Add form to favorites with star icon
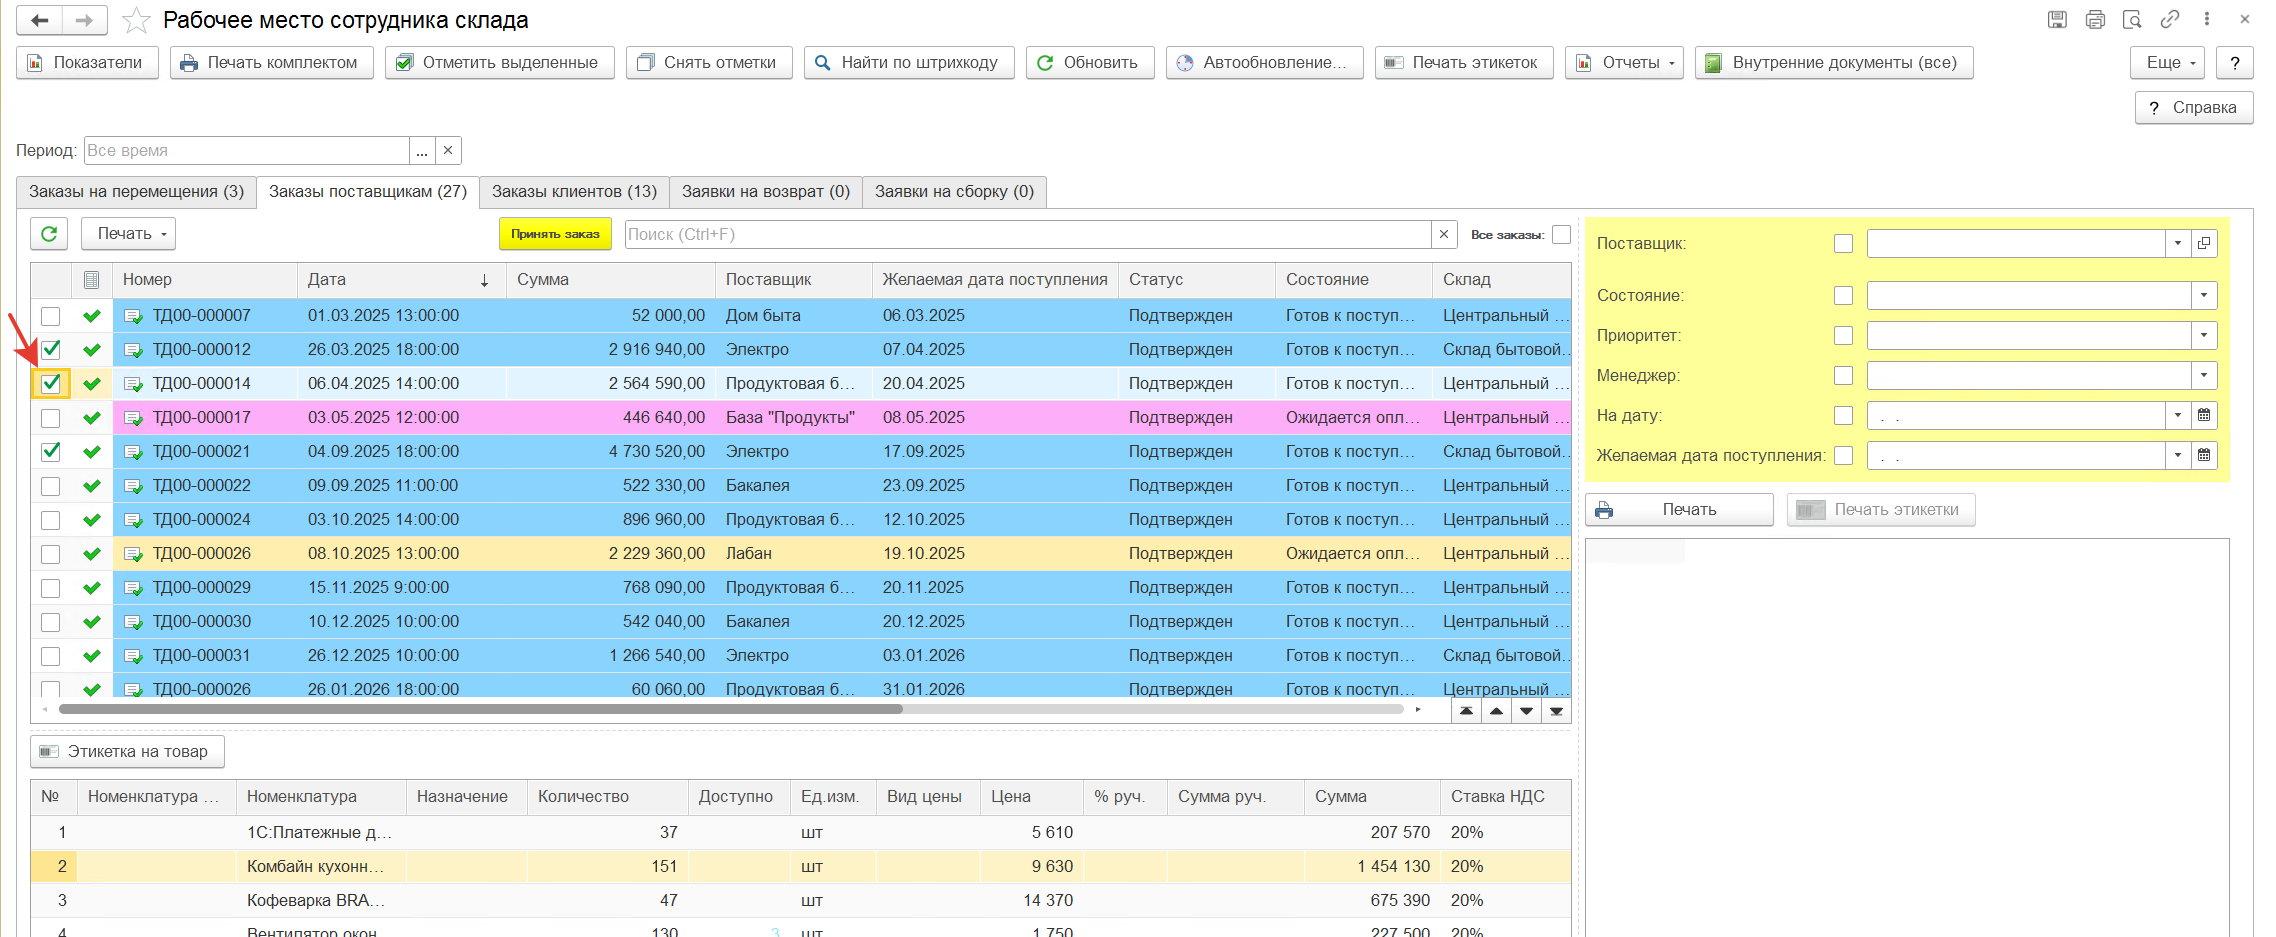Screen dimensions: 2276x937 point(136,20)
